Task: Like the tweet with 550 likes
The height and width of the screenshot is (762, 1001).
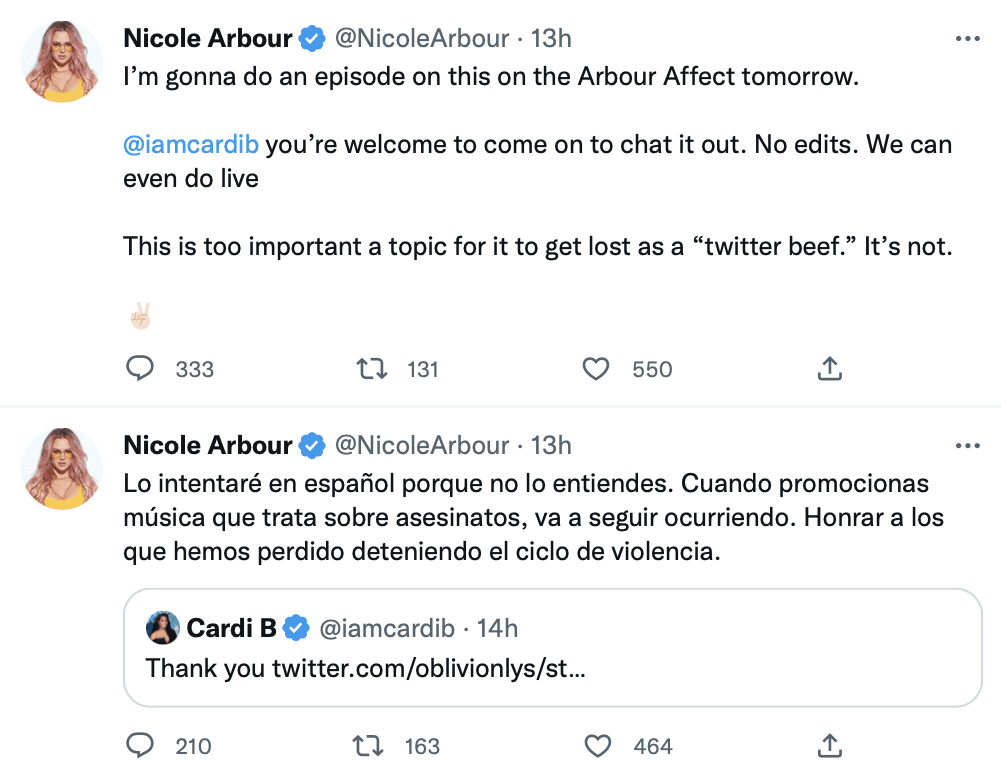Action: (x=596, y=369)
